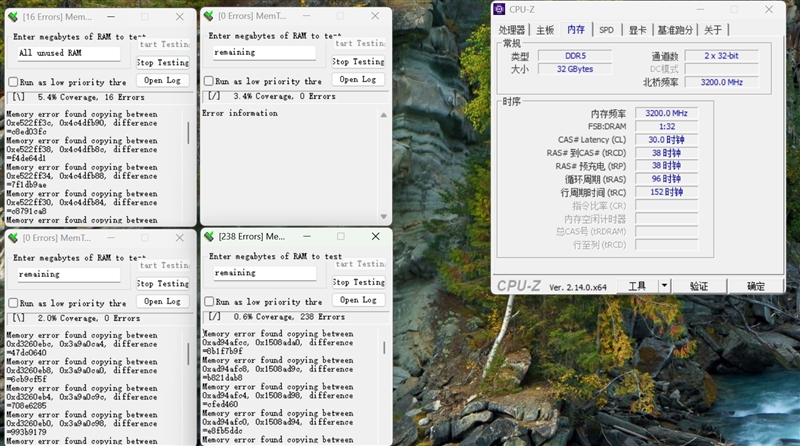Select the 显卡 tab in CPU-Z

[637, 30]
